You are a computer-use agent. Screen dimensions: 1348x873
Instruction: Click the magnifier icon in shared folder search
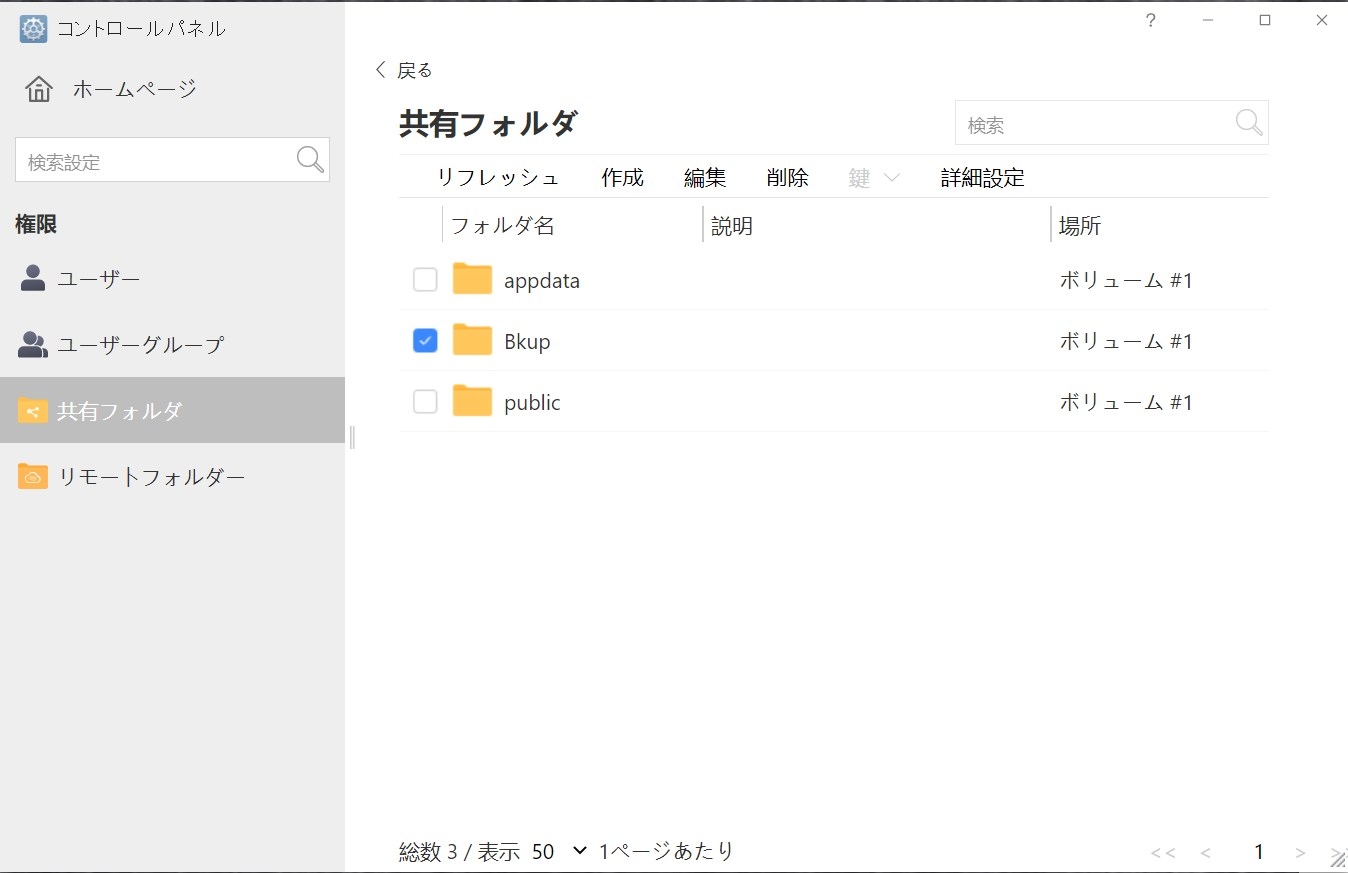pyautogui.click(x=1248, y=123)
